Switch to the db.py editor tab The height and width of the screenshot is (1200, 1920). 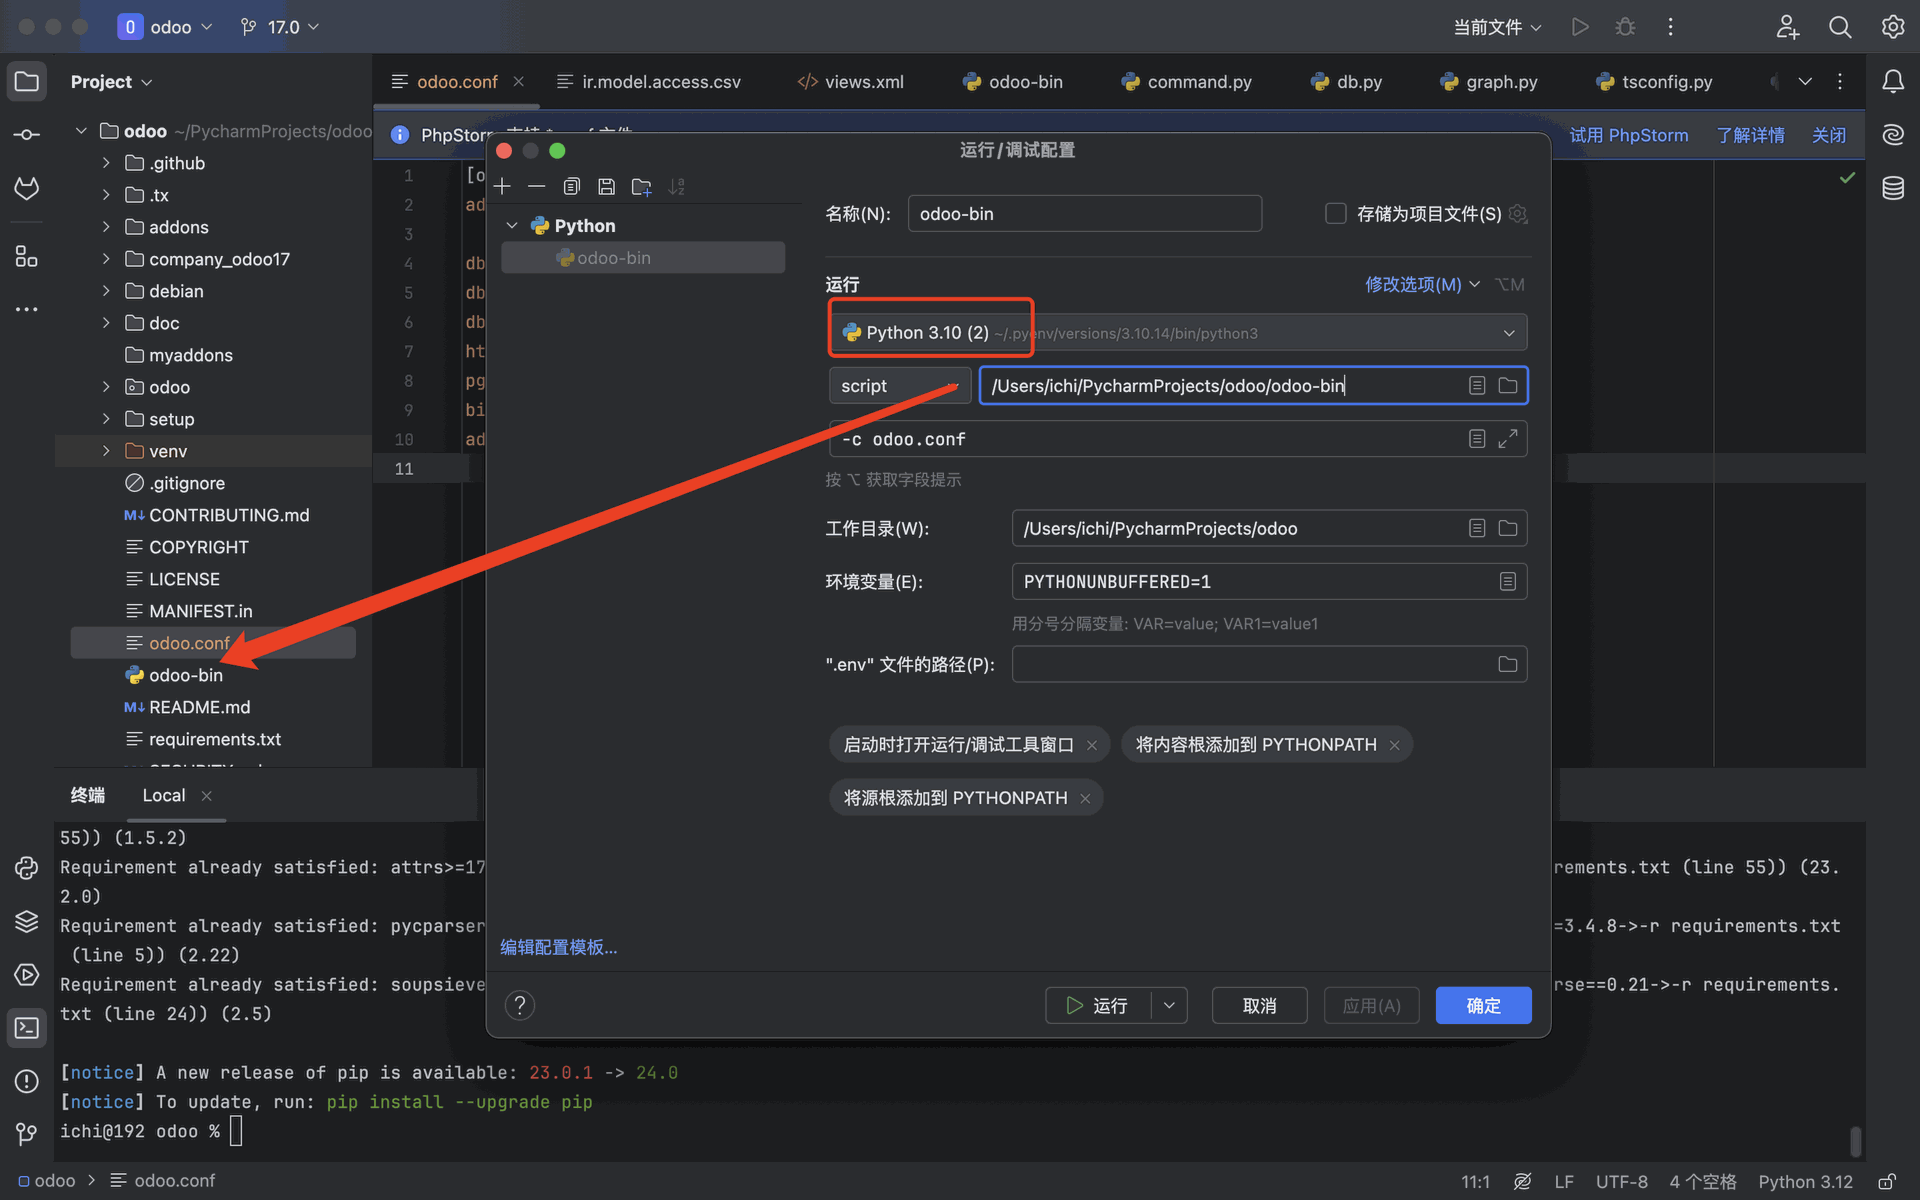(x=1347, y=81)
